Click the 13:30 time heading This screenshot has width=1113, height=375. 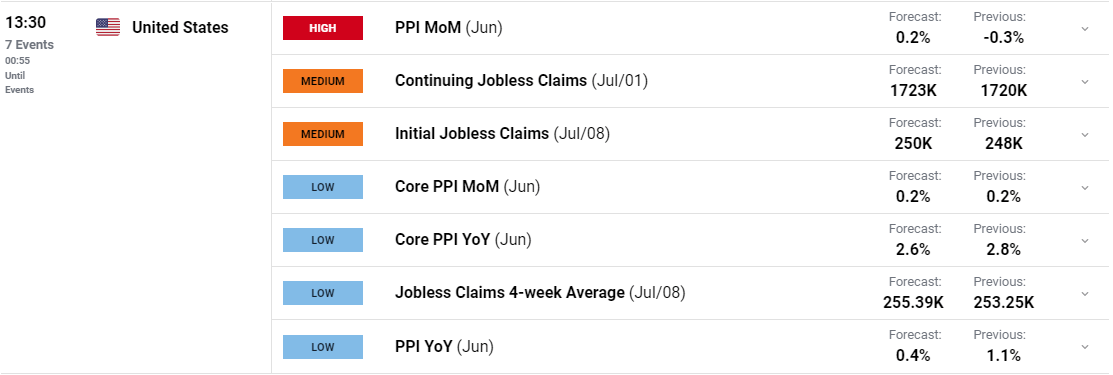coord(26,23)
